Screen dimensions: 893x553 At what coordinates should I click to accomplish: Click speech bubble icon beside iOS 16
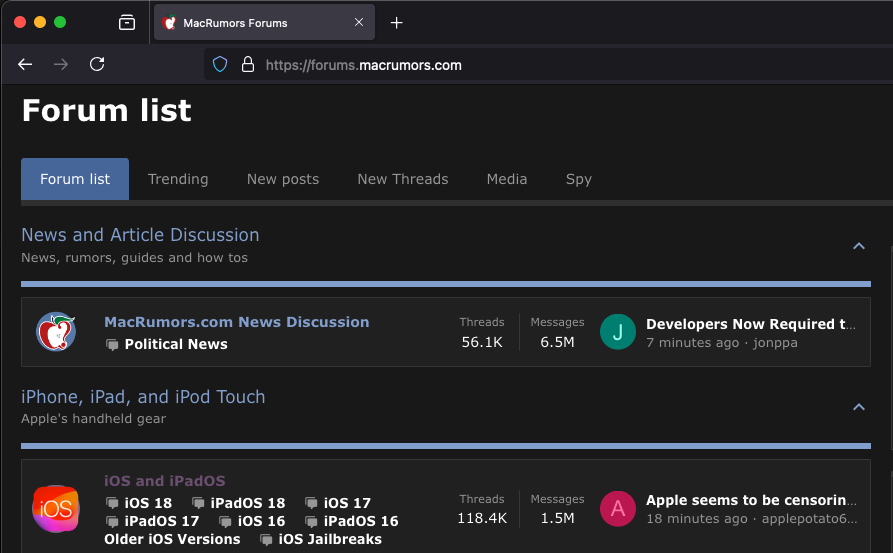pyautogui.click(x=226, y=521)
